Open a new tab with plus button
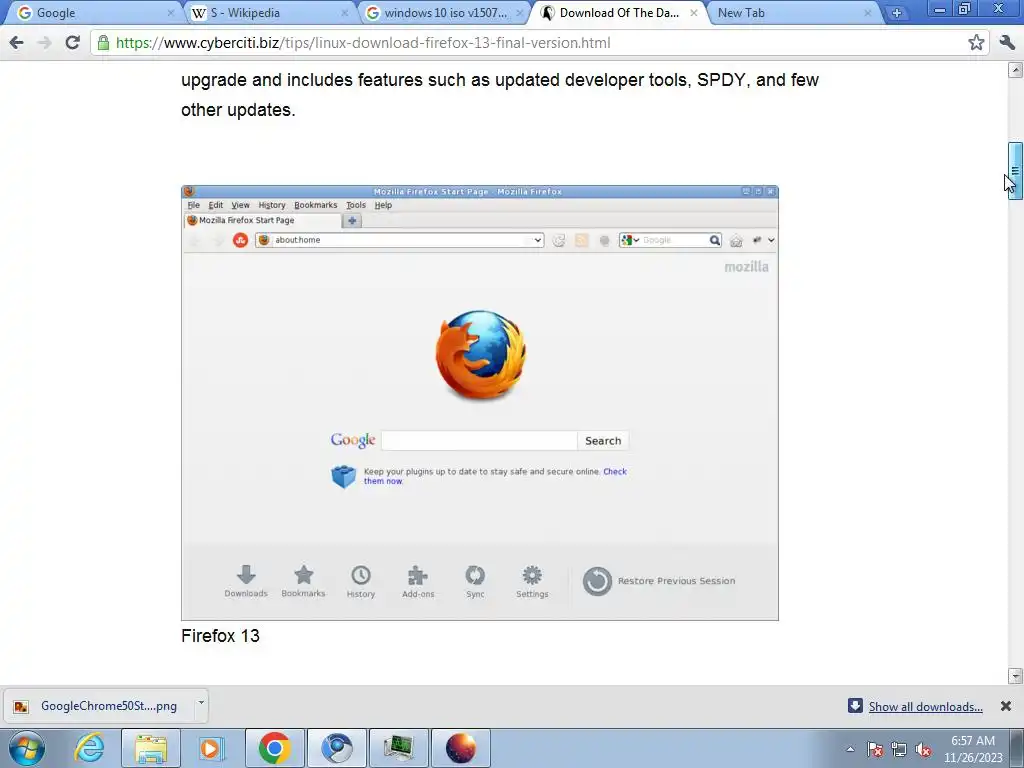Screen dimensions: 1024x768 pyautogui.click(x=897, y=12)
